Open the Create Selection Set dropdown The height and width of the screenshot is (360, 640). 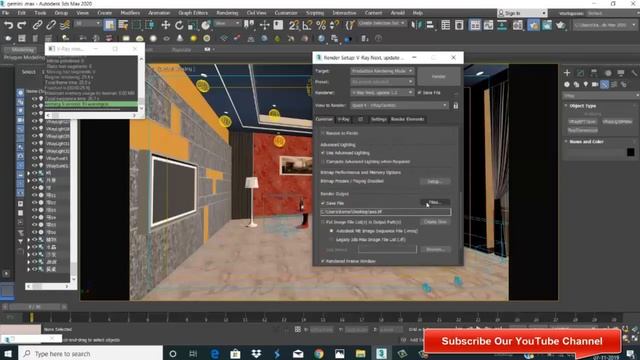tap(382, 24)
